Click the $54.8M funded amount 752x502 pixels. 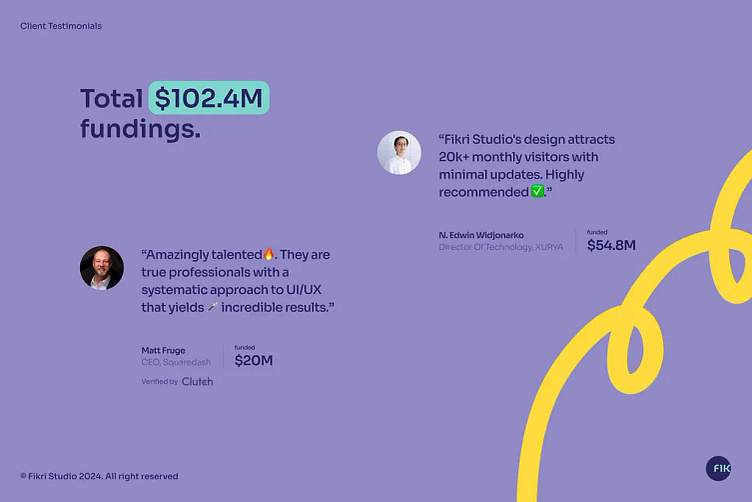pos(611,244)
